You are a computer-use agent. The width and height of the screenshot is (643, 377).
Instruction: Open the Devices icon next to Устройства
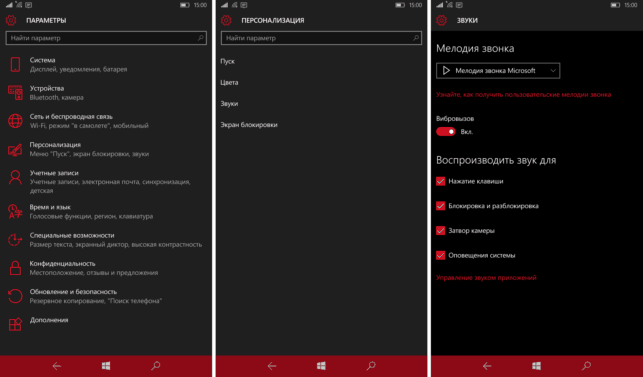click(15, 93)
